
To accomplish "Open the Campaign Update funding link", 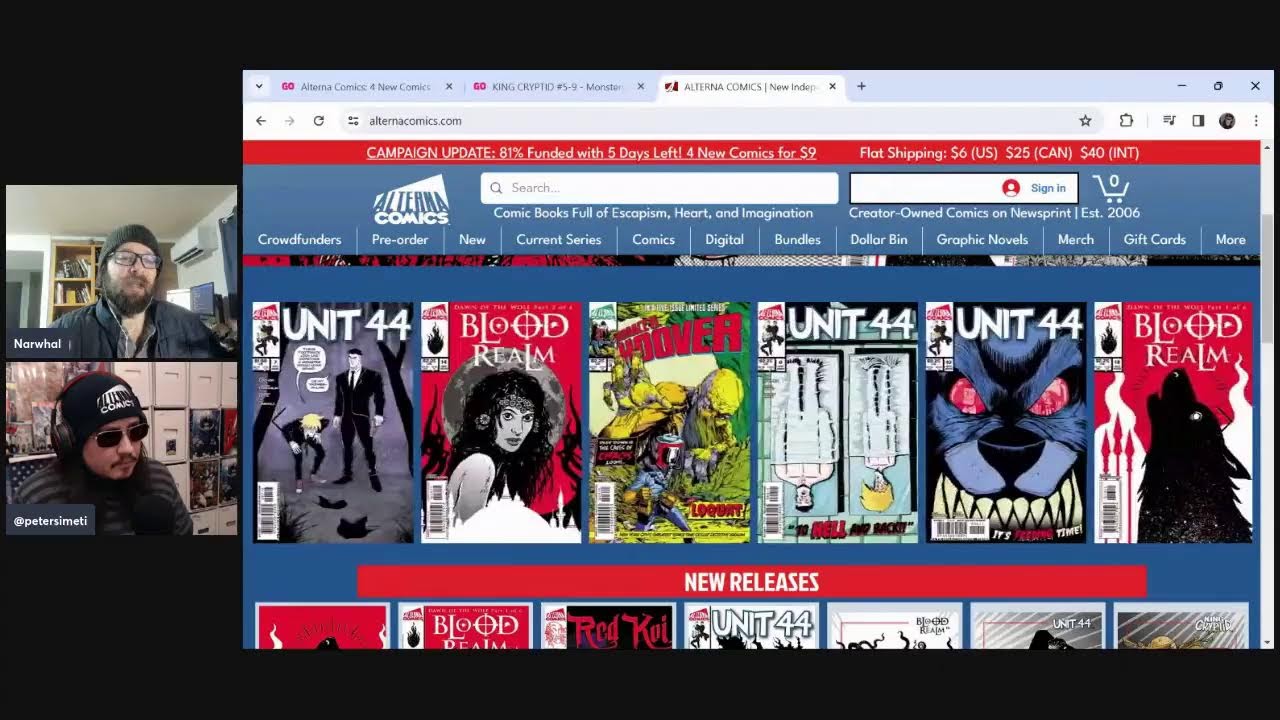I will [591, 153].
